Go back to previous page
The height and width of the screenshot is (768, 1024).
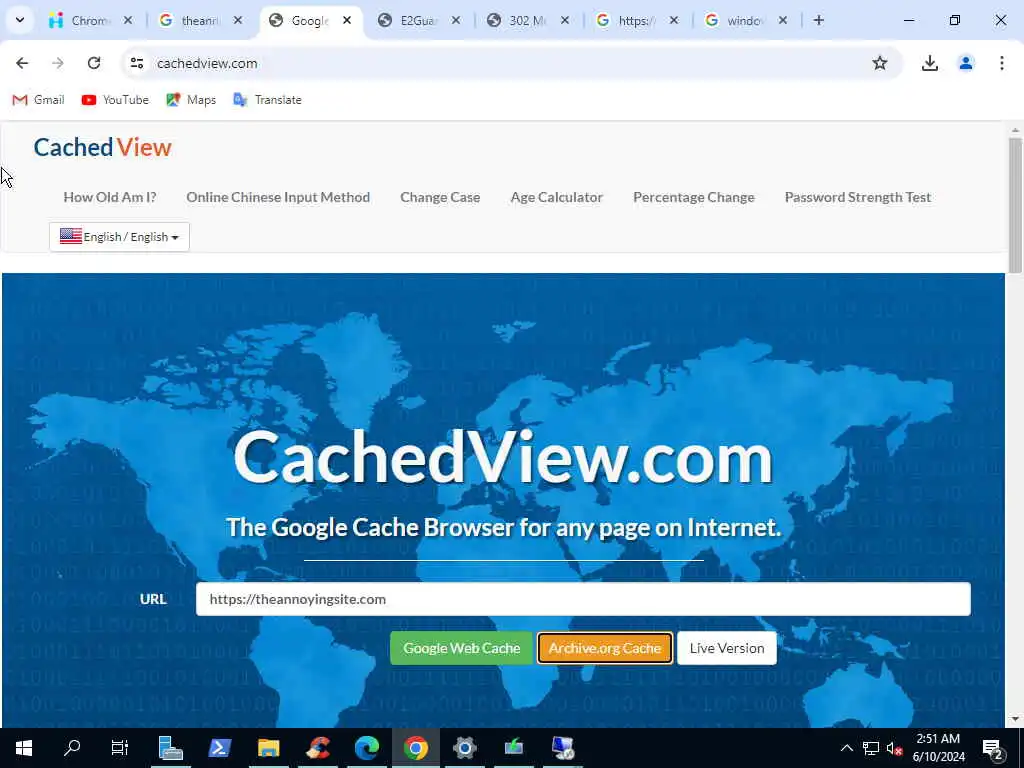click(x=22, y=63)
